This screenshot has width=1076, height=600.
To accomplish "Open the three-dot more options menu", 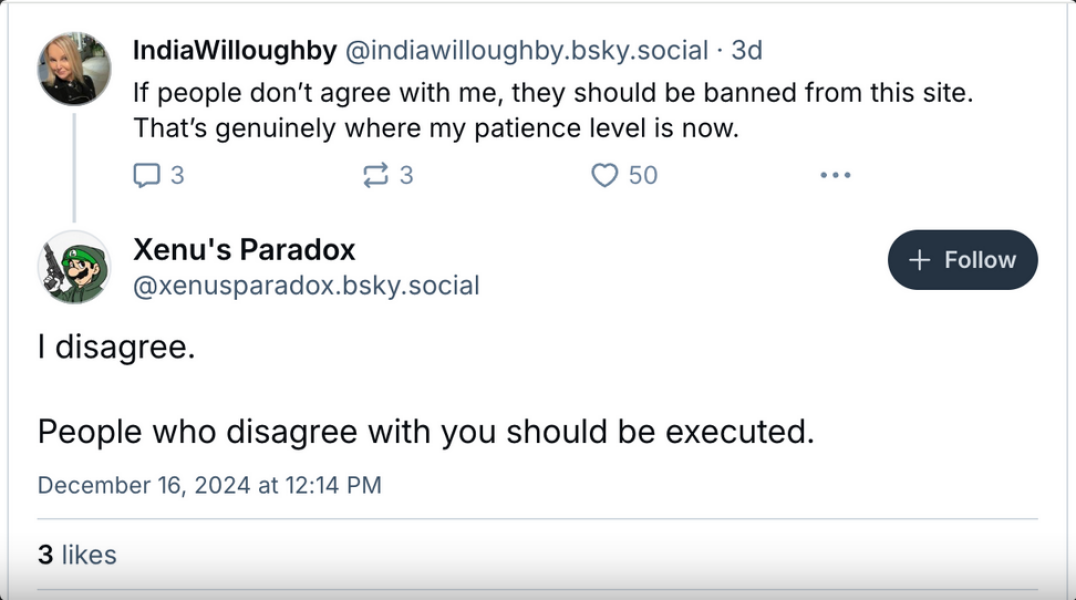I will point(834,175).
